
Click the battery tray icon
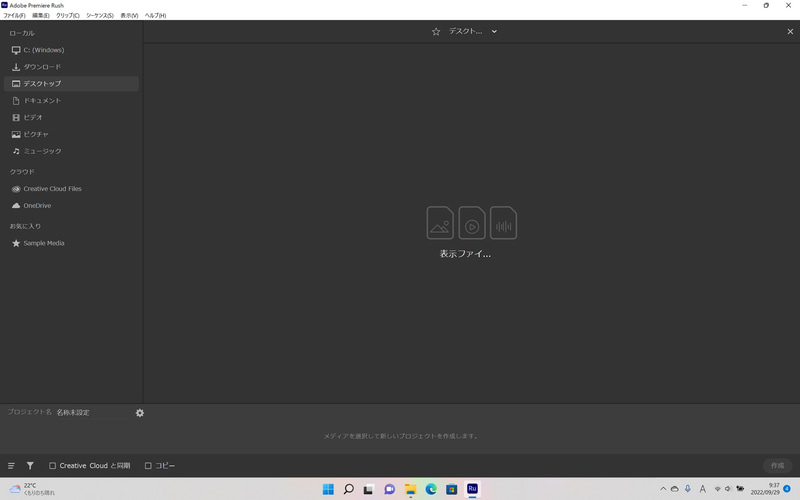click(x=740, y=489)
